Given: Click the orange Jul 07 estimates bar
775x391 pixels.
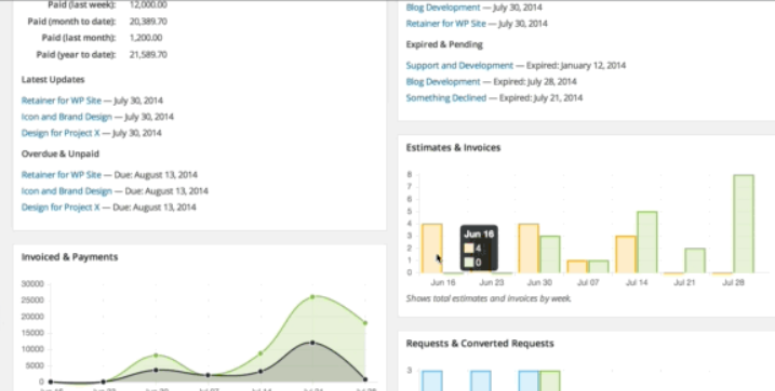Looking at the screenshot, I should click(x=576, y=266).
